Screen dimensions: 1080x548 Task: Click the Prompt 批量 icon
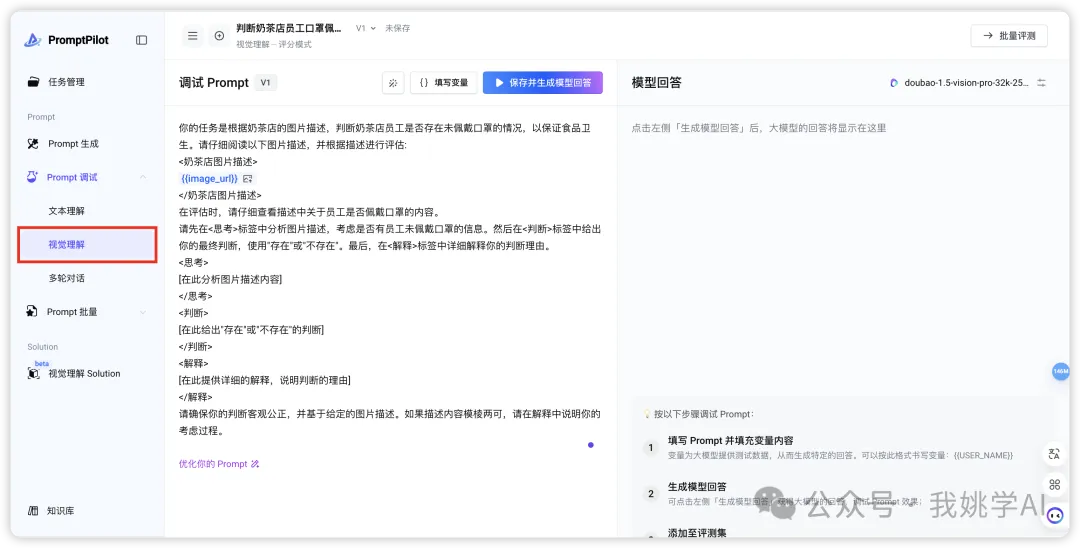tap(32, 311)
